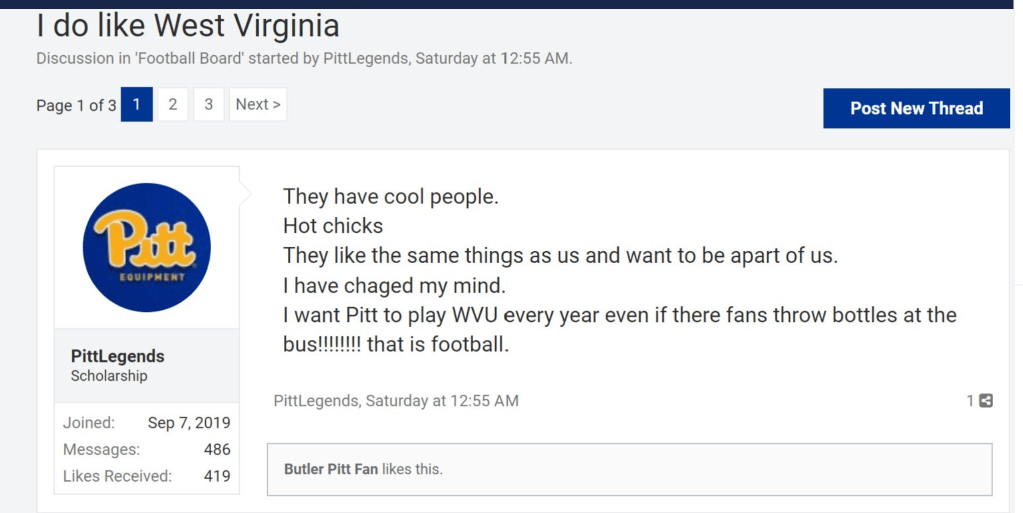Viewport: 1023px width, 513px height.
Task: Click the share icon on the post
Action: click(x=986, y=401)
